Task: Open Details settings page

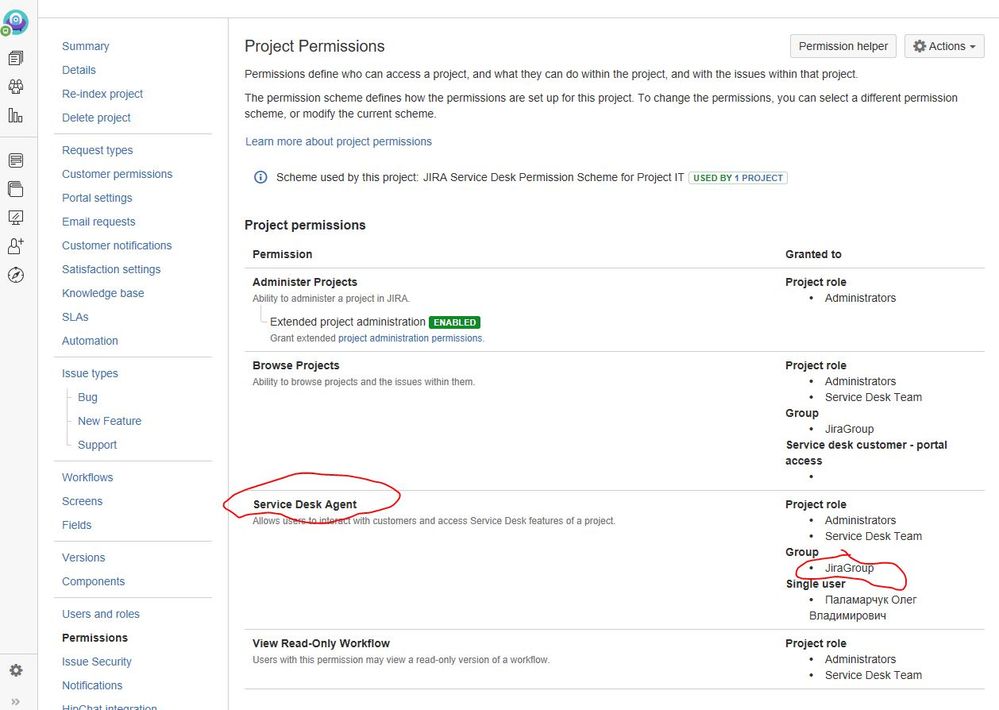Action: click(79, 70)
